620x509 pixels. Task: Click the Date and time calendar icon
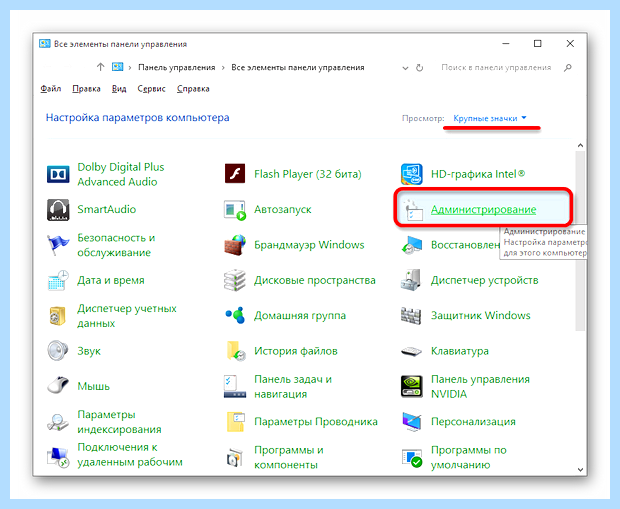coord(58,280)
